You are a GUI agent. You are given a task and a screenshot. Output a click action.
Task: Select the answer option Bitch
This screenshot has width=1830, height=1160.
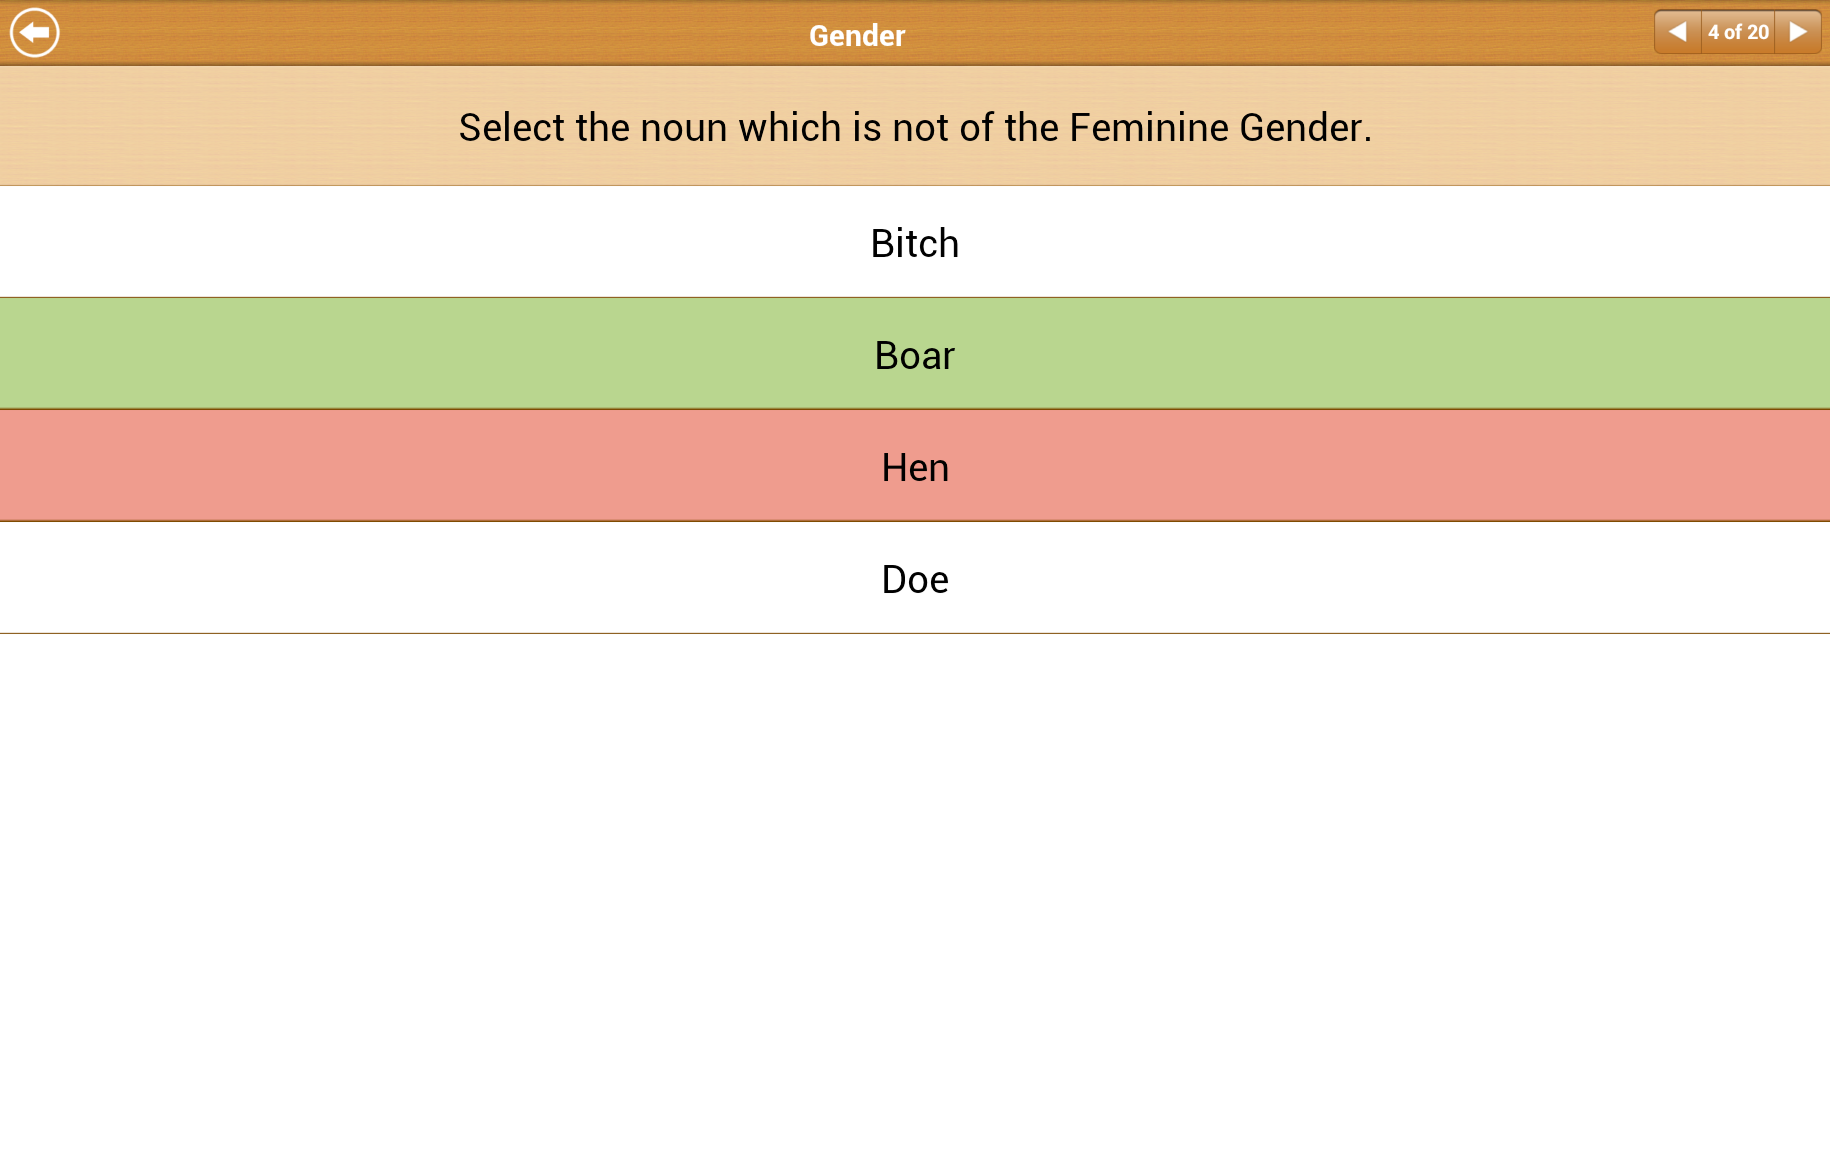pos(915,242)
